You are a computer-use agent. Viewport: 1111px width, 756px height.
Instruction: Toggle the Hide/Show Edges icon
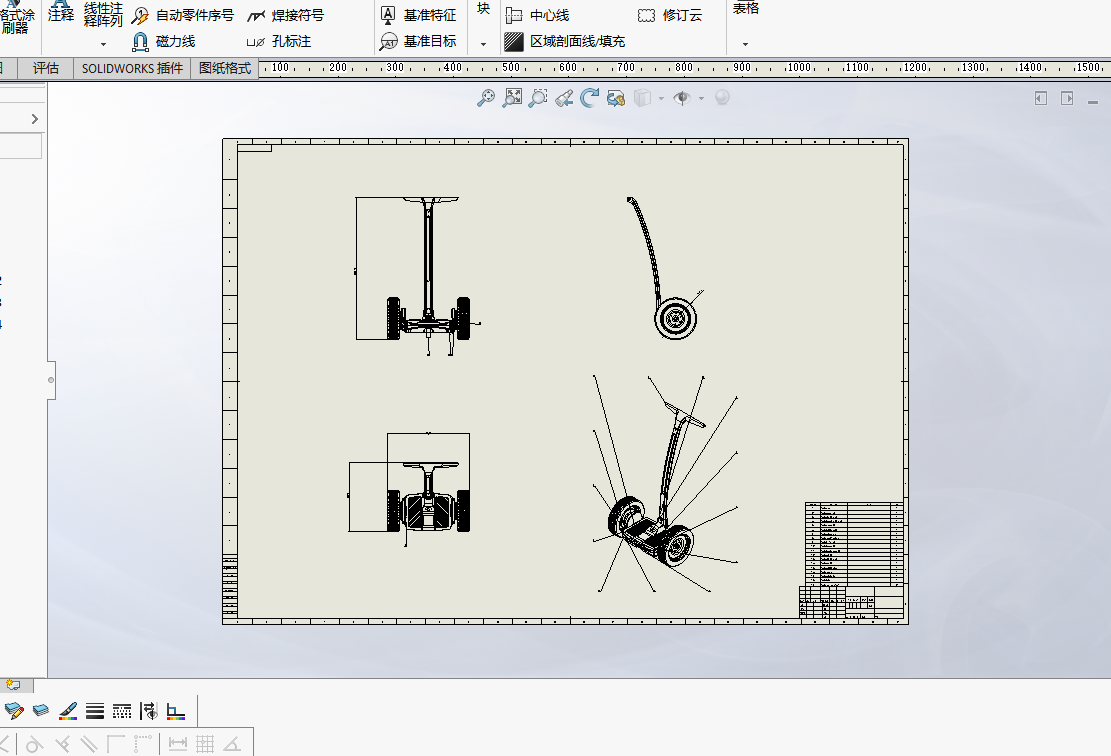(149, 711)
